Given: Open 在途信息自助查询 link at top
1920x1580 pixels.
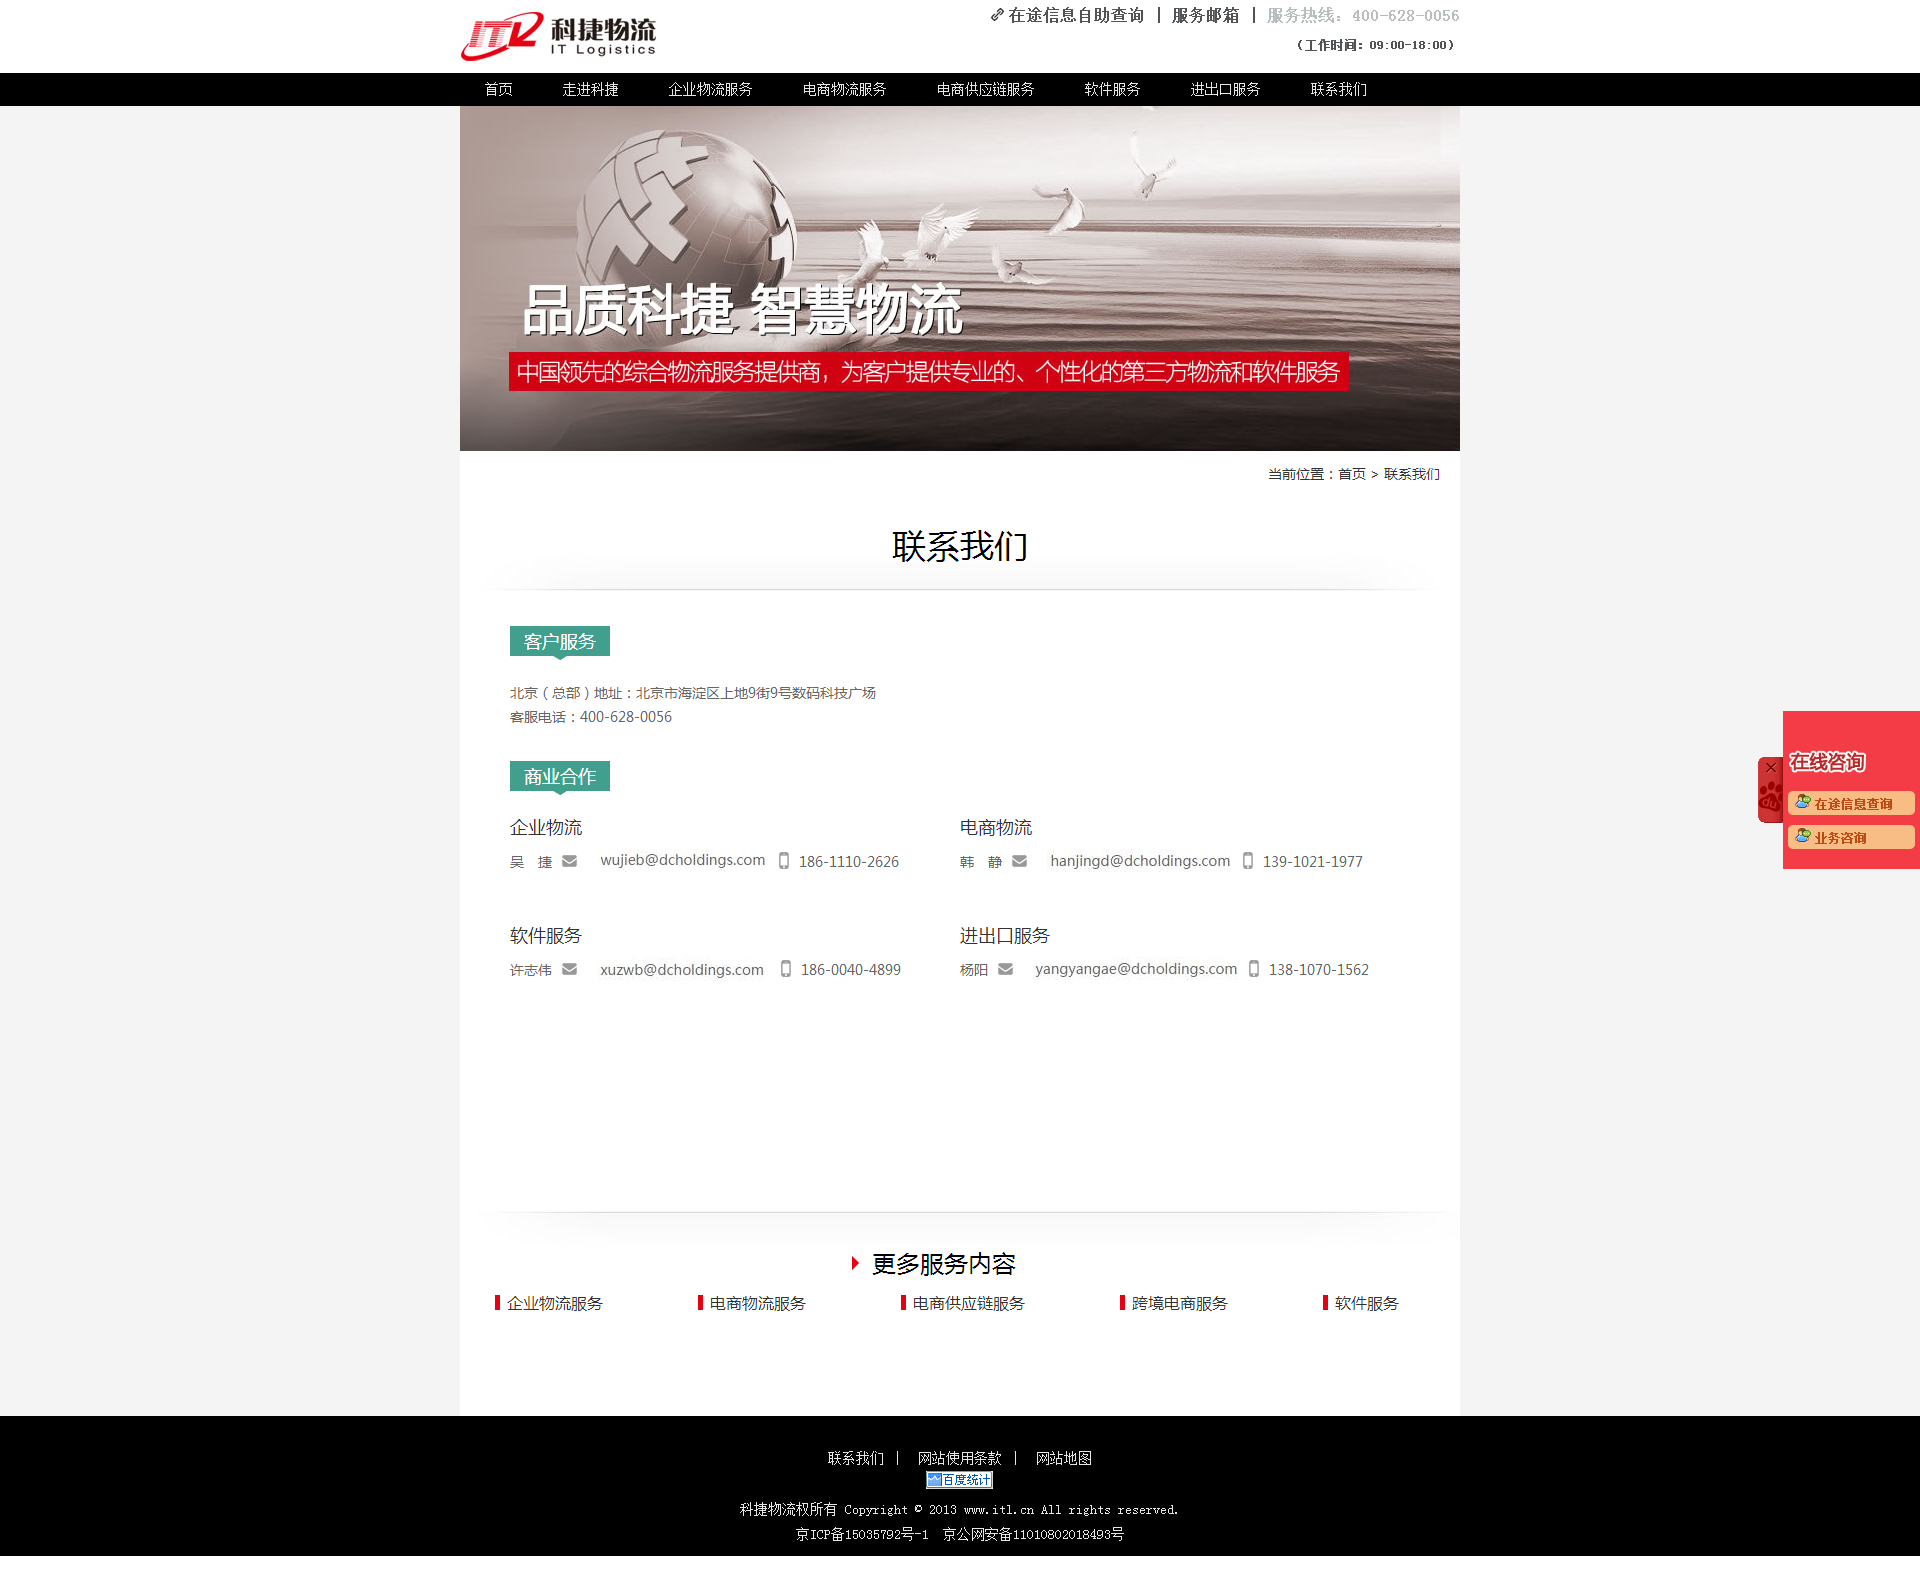Looking at the screenshot, I should click(1075, 16).
